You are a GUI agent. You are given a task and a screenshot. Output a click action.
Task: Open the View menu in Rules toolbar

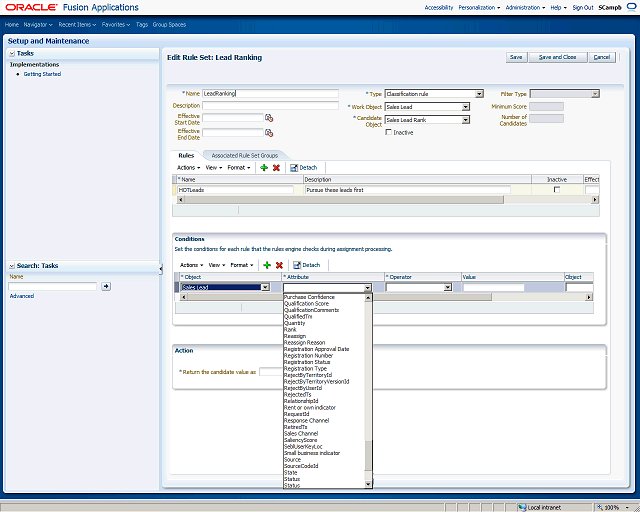point(214,168)
